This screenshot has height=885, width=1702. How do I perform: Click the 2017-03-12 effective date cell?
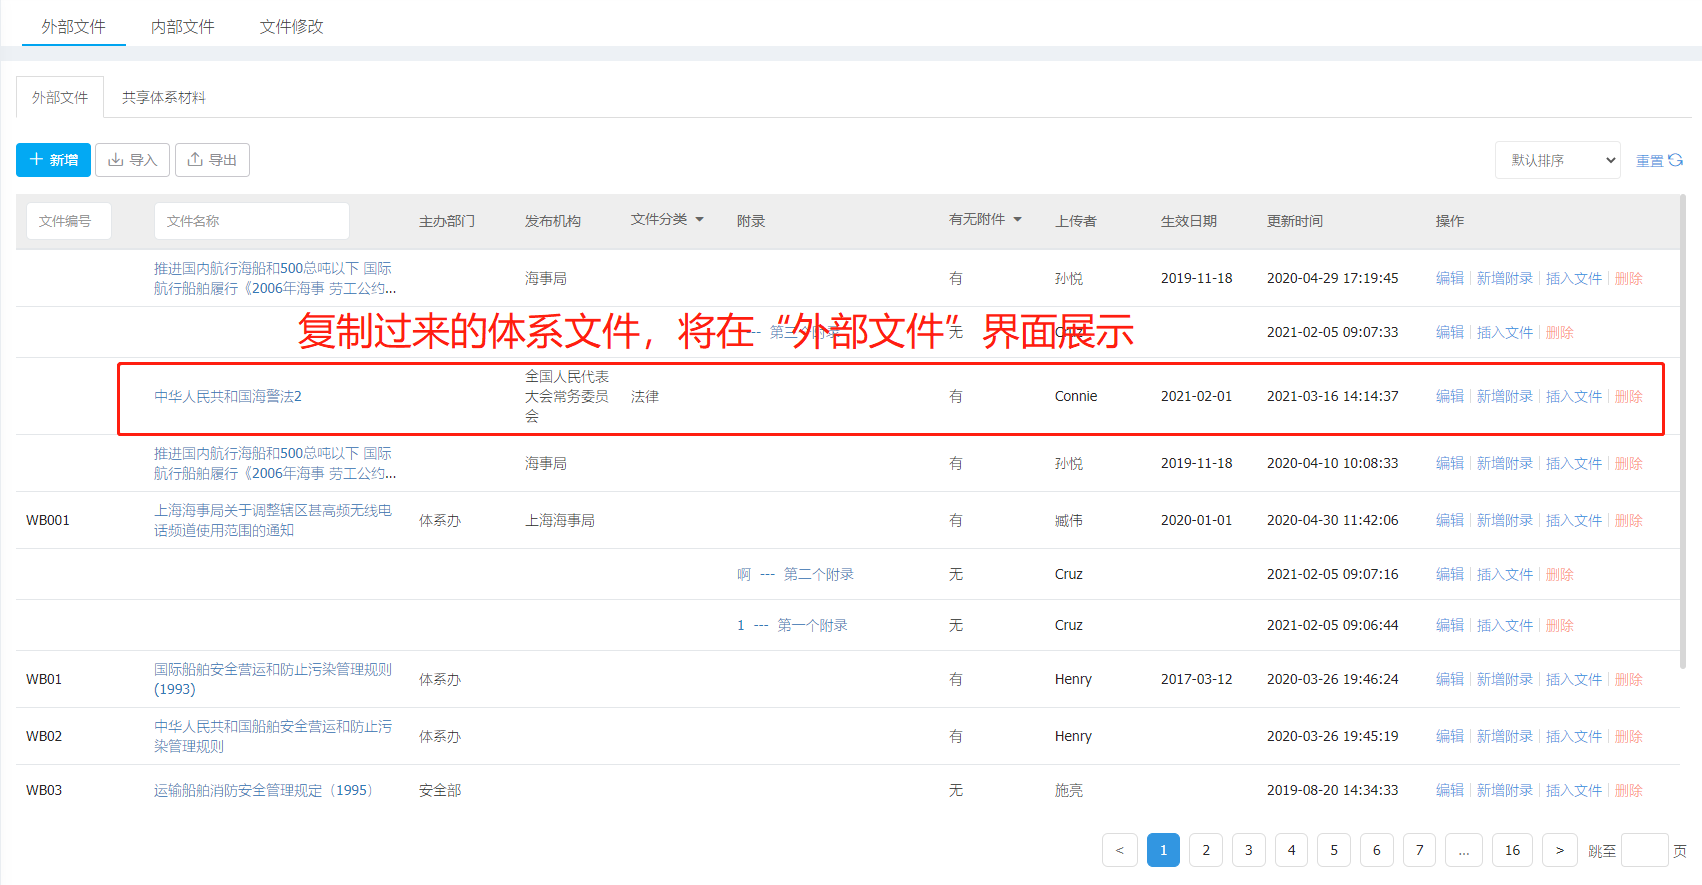[1196, 679]
